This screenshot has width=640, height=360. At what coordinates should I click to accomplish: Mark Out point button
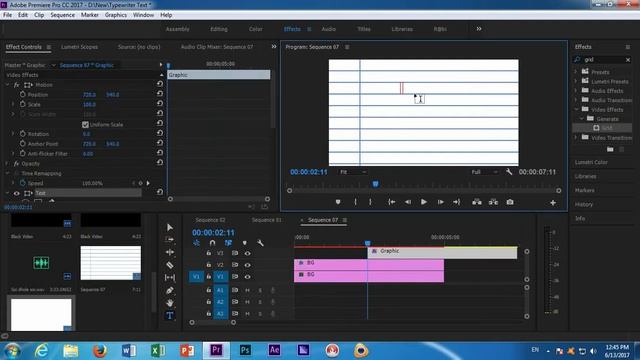(x=370, y=202)
